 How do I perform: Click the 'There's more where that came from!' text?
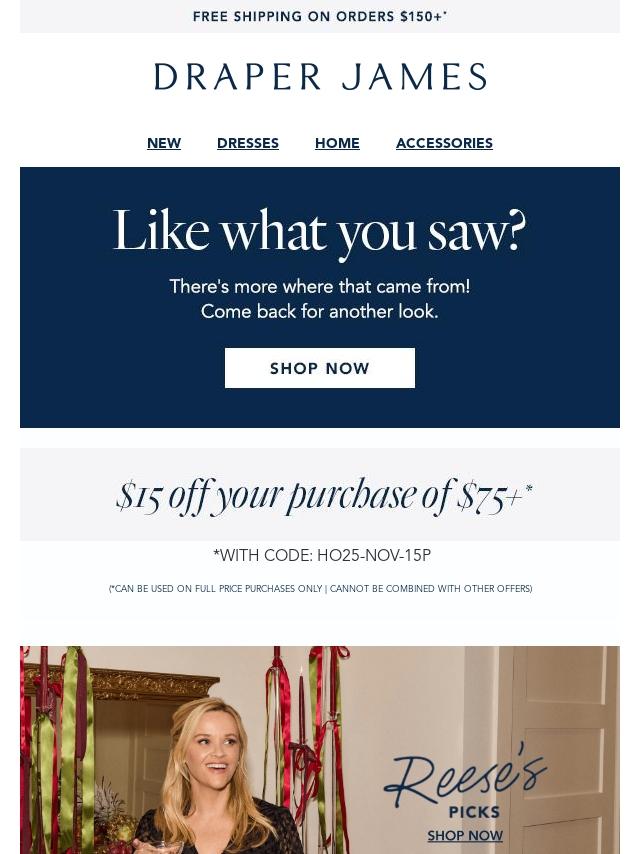(320, 286)
